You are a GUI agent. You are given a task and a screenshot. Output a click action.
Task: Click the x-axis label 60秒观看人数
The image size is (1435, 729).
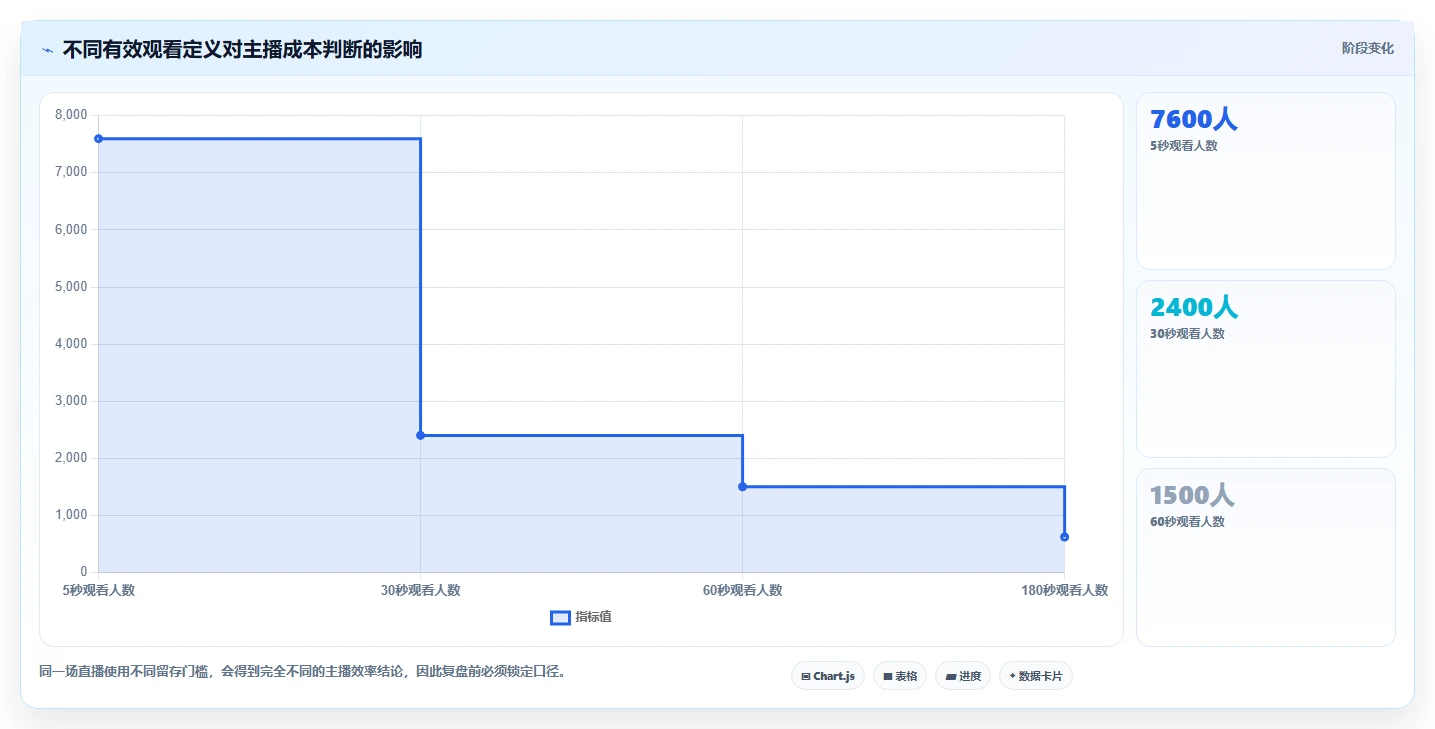click(x=742, y=590)
